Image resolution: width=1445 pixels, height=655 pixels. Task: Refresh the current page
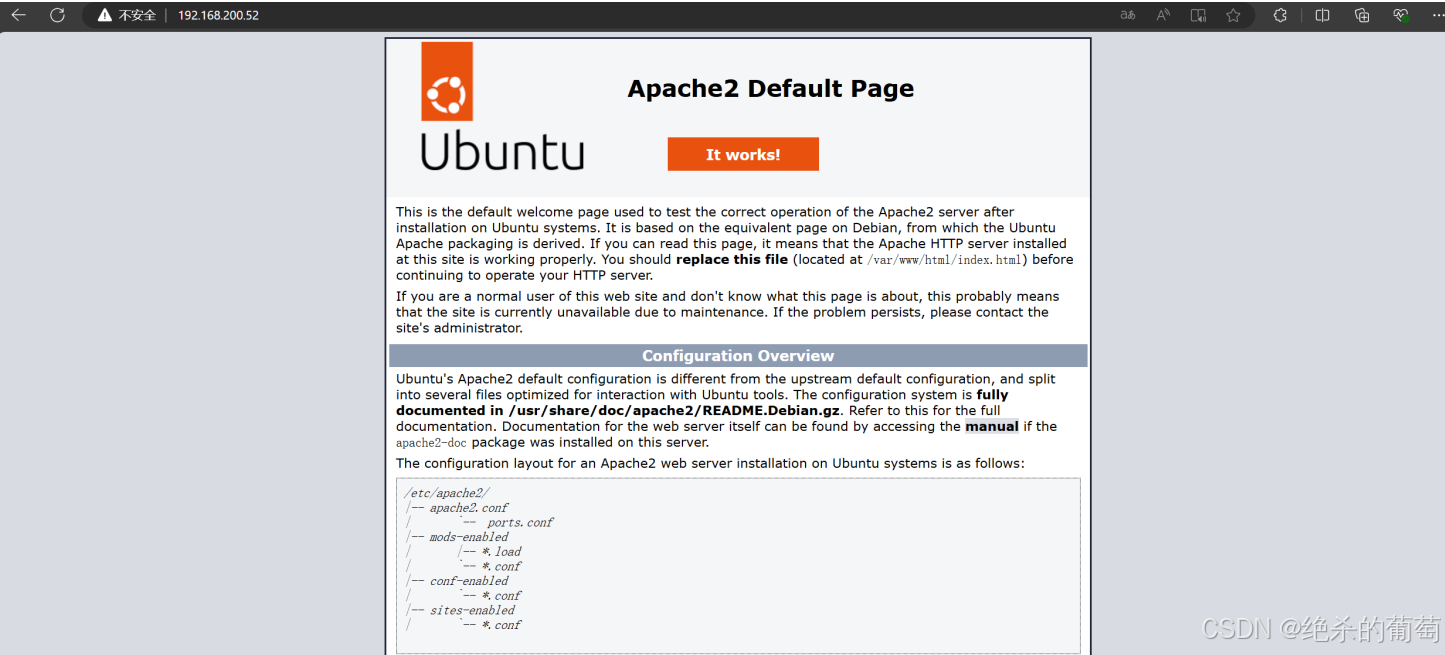57,15
